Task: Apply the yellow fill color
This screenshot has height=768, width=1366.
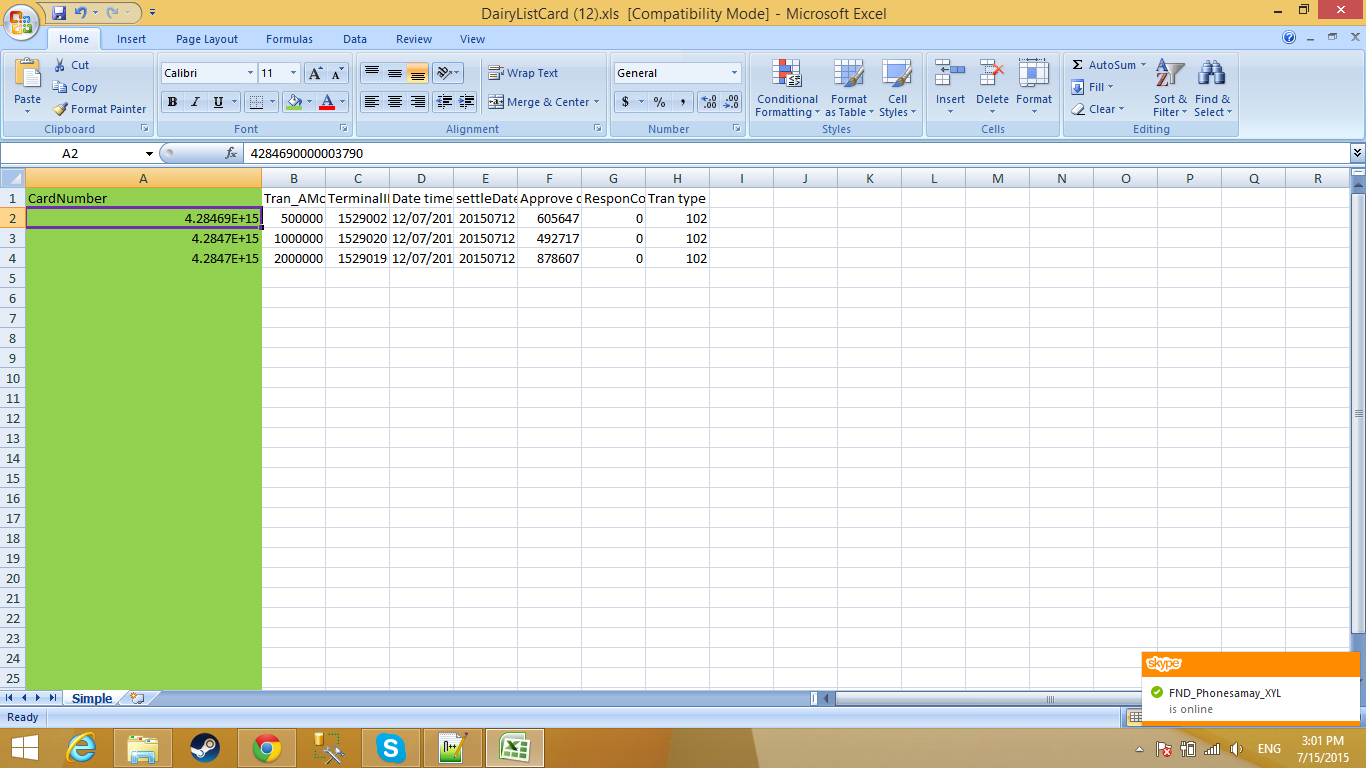Action: [293, 102]
